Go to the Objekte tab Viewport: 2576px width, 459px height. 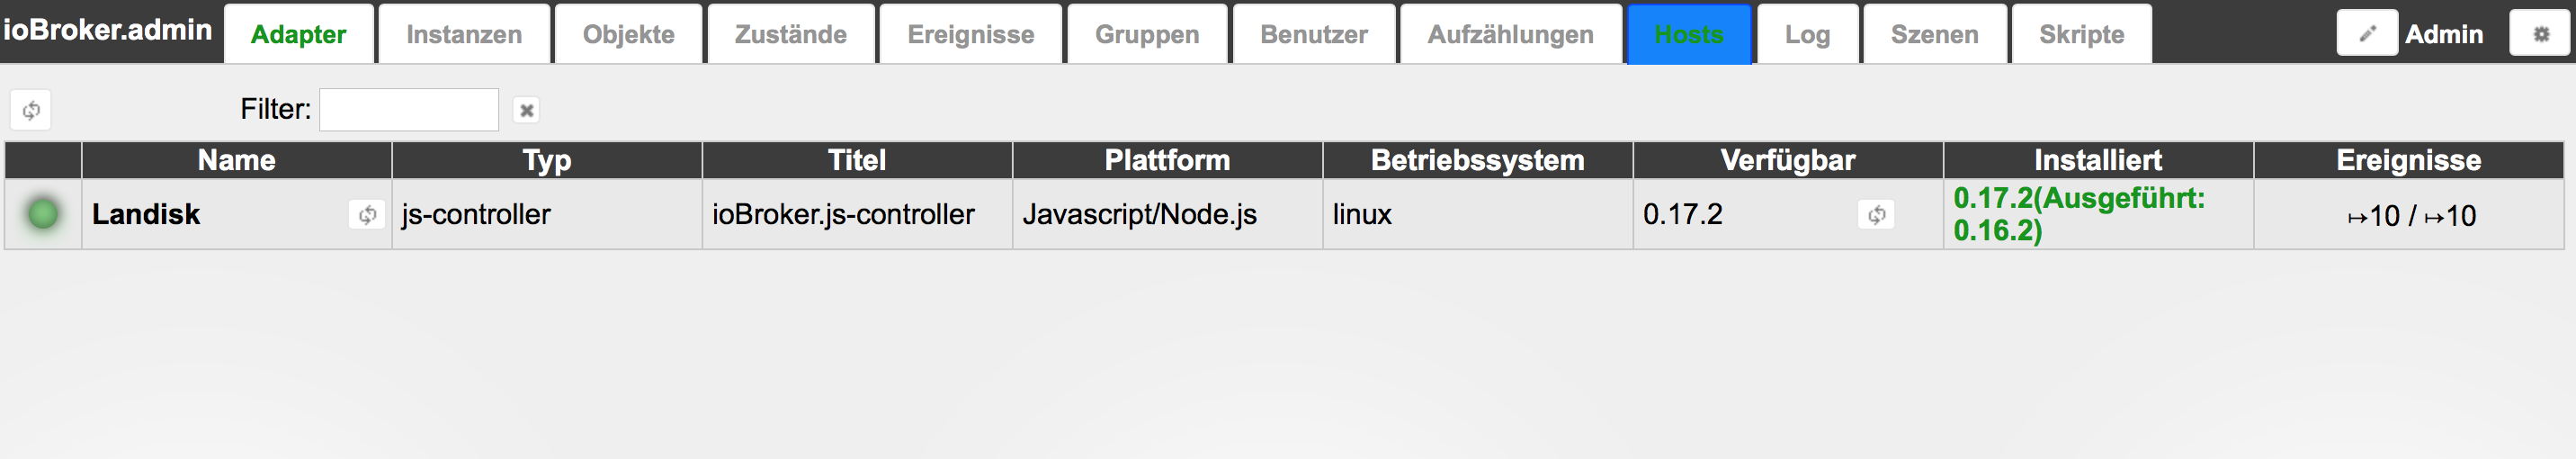tap(628, 35)
